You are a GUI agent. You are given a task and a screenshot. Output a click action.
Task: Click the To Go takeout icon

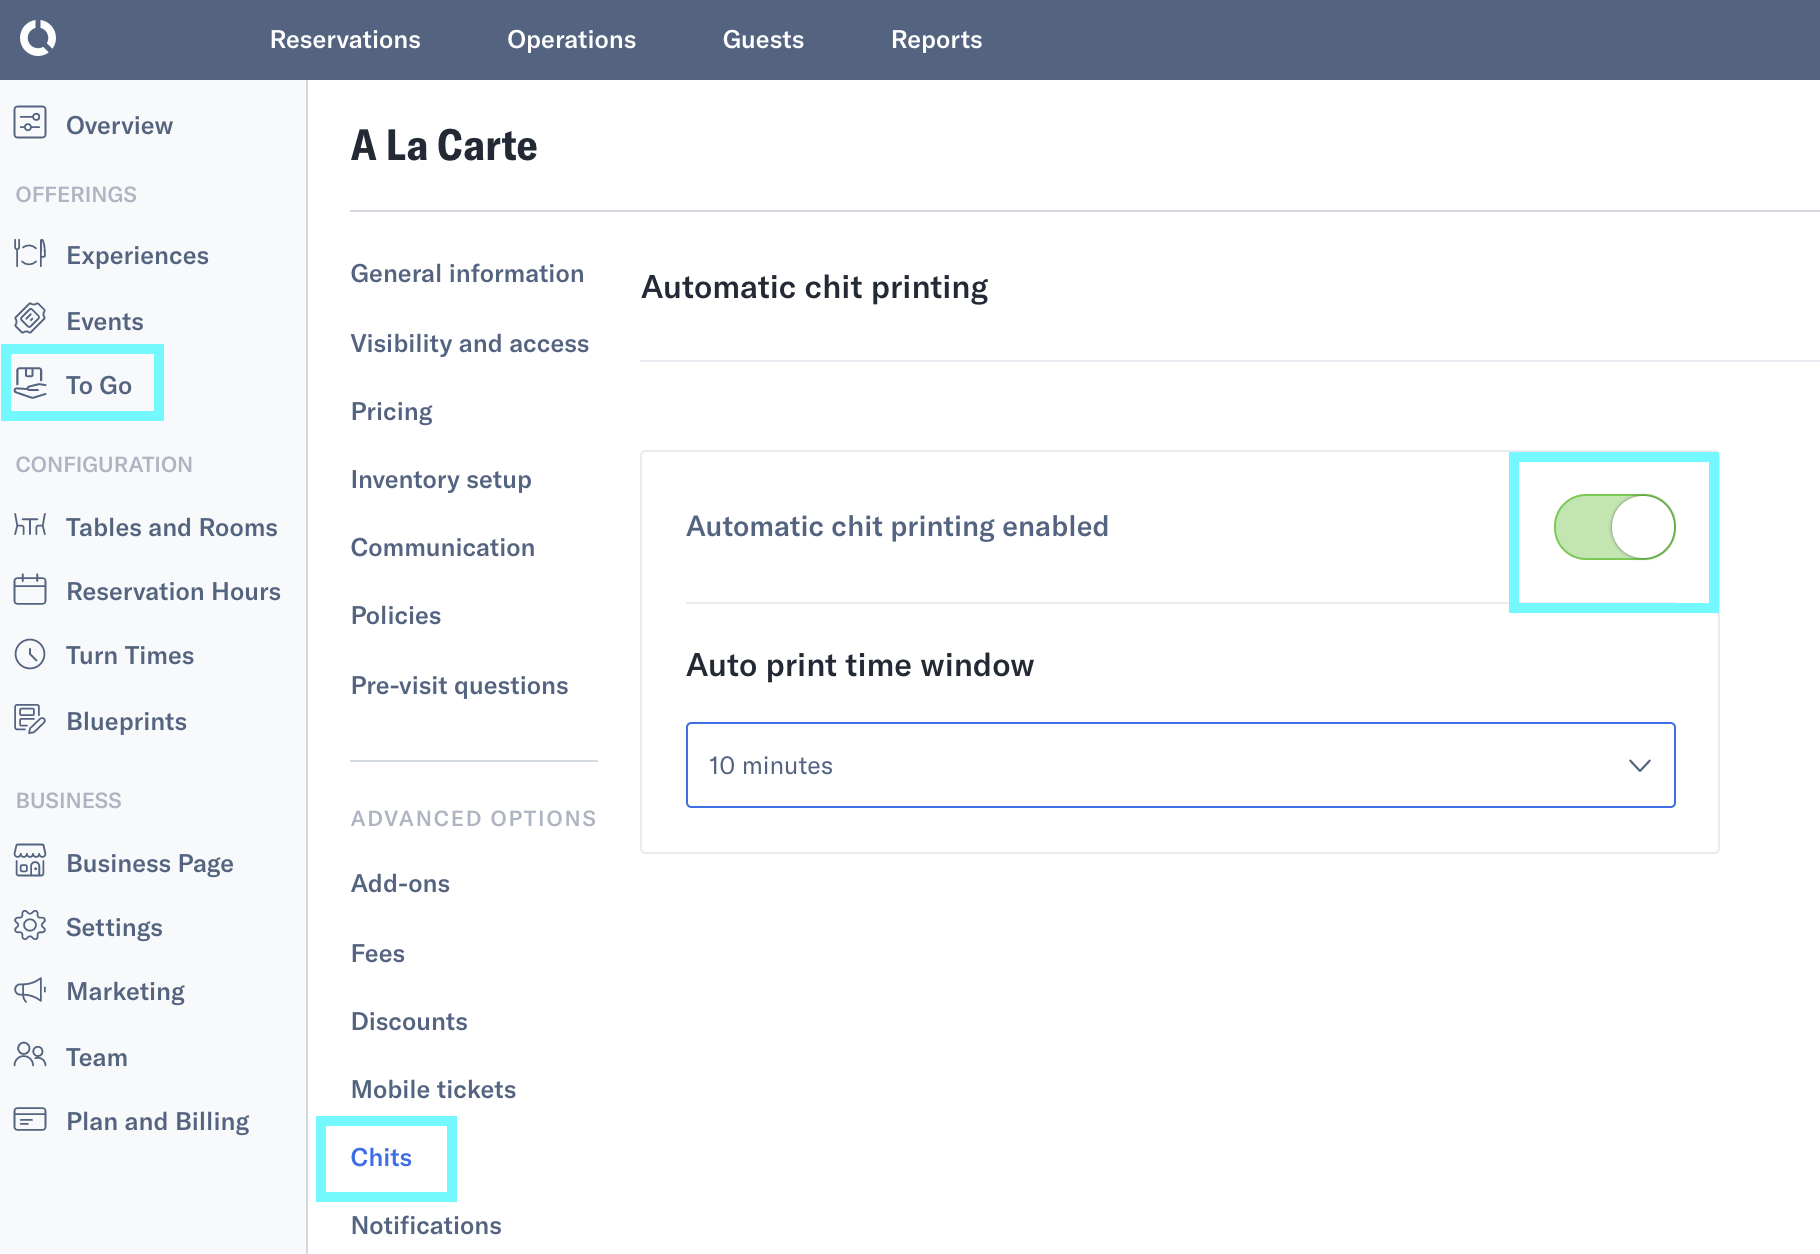(30, 384)
